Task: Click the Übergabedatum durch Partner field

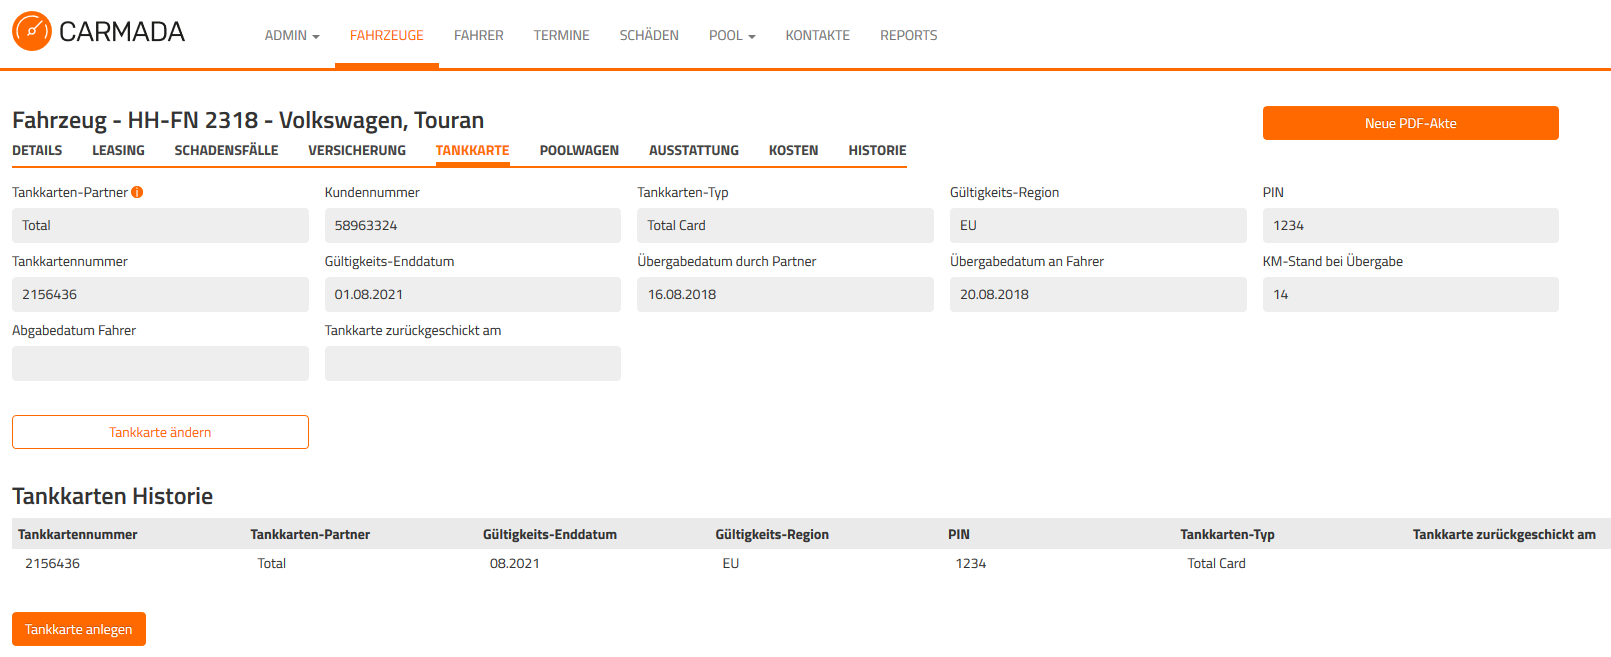Action: (x=785, y=294)
